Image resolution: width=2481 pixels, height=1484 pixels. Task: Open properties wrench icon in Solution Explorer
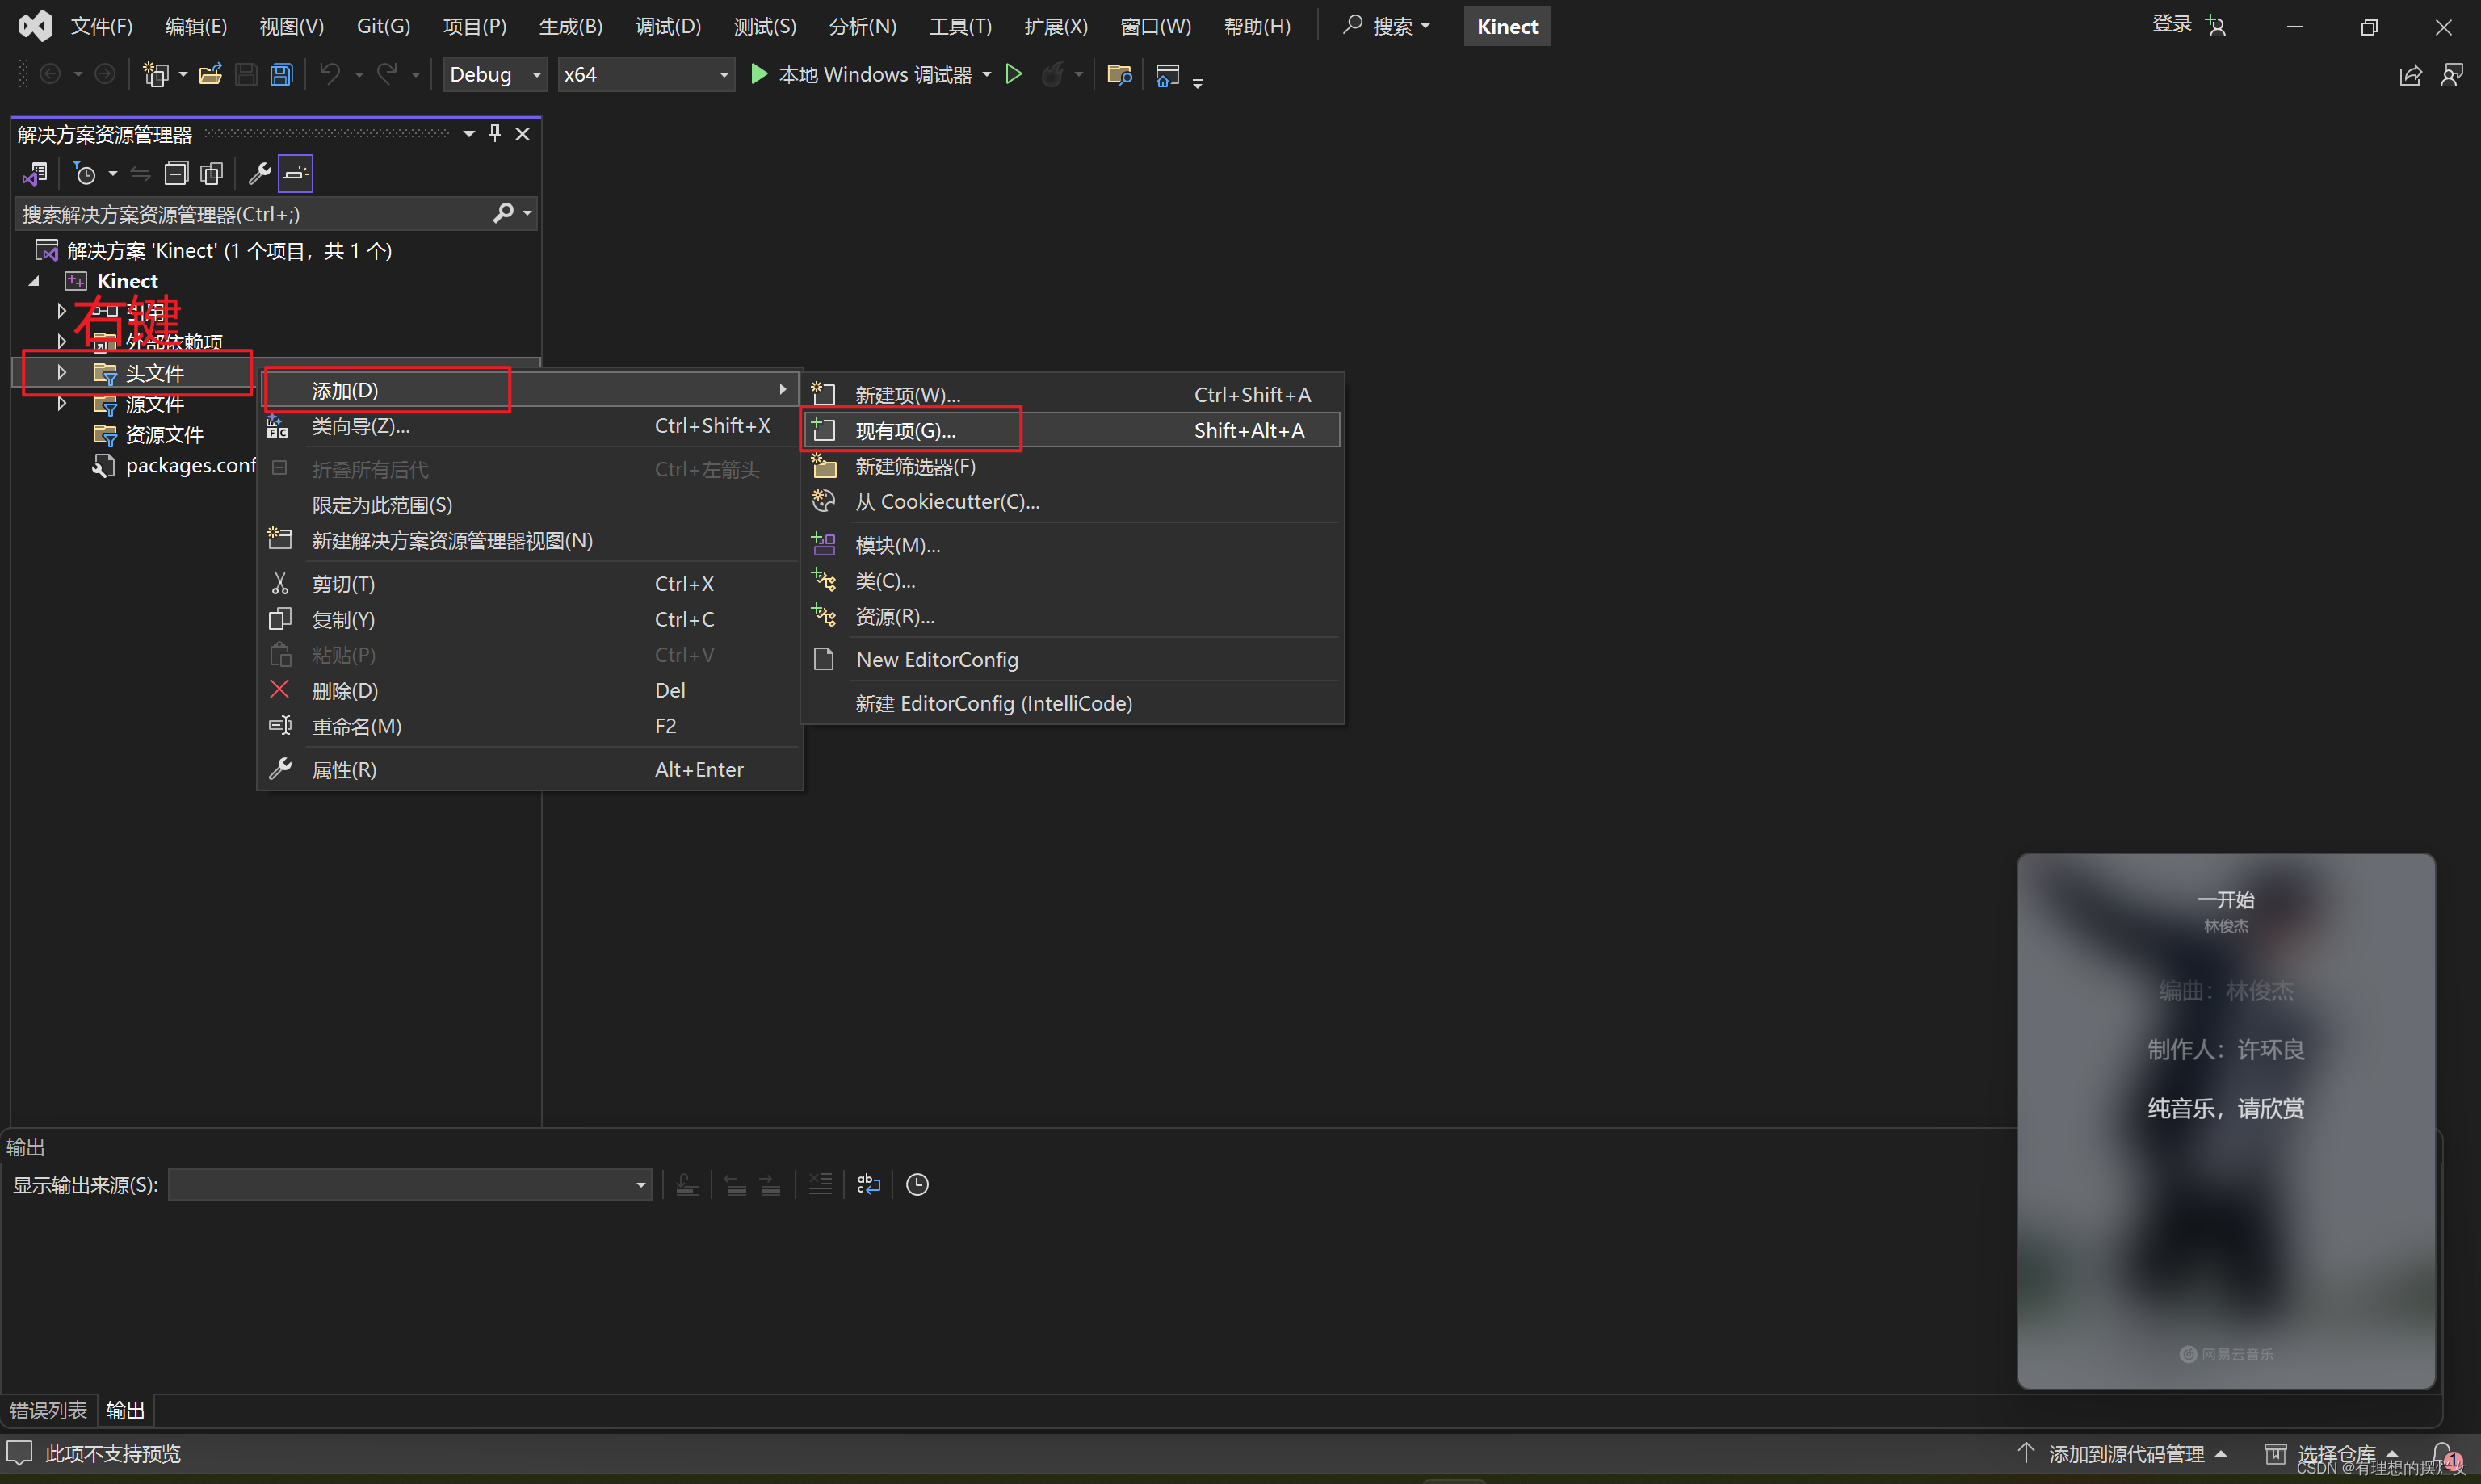pyautogui.click(x=259, y=174)
